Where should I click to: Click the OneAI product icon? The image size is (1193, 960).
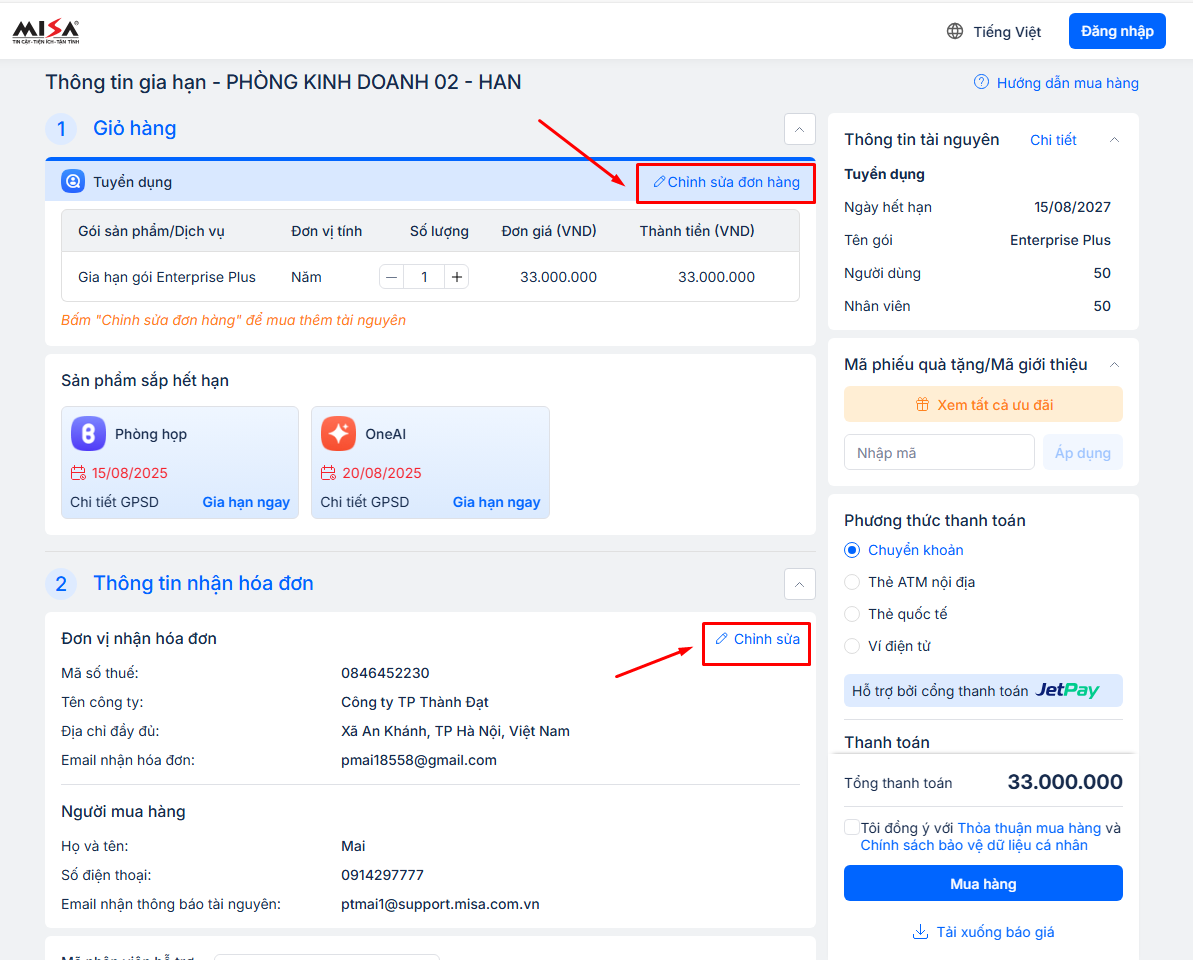pos(338,434)
